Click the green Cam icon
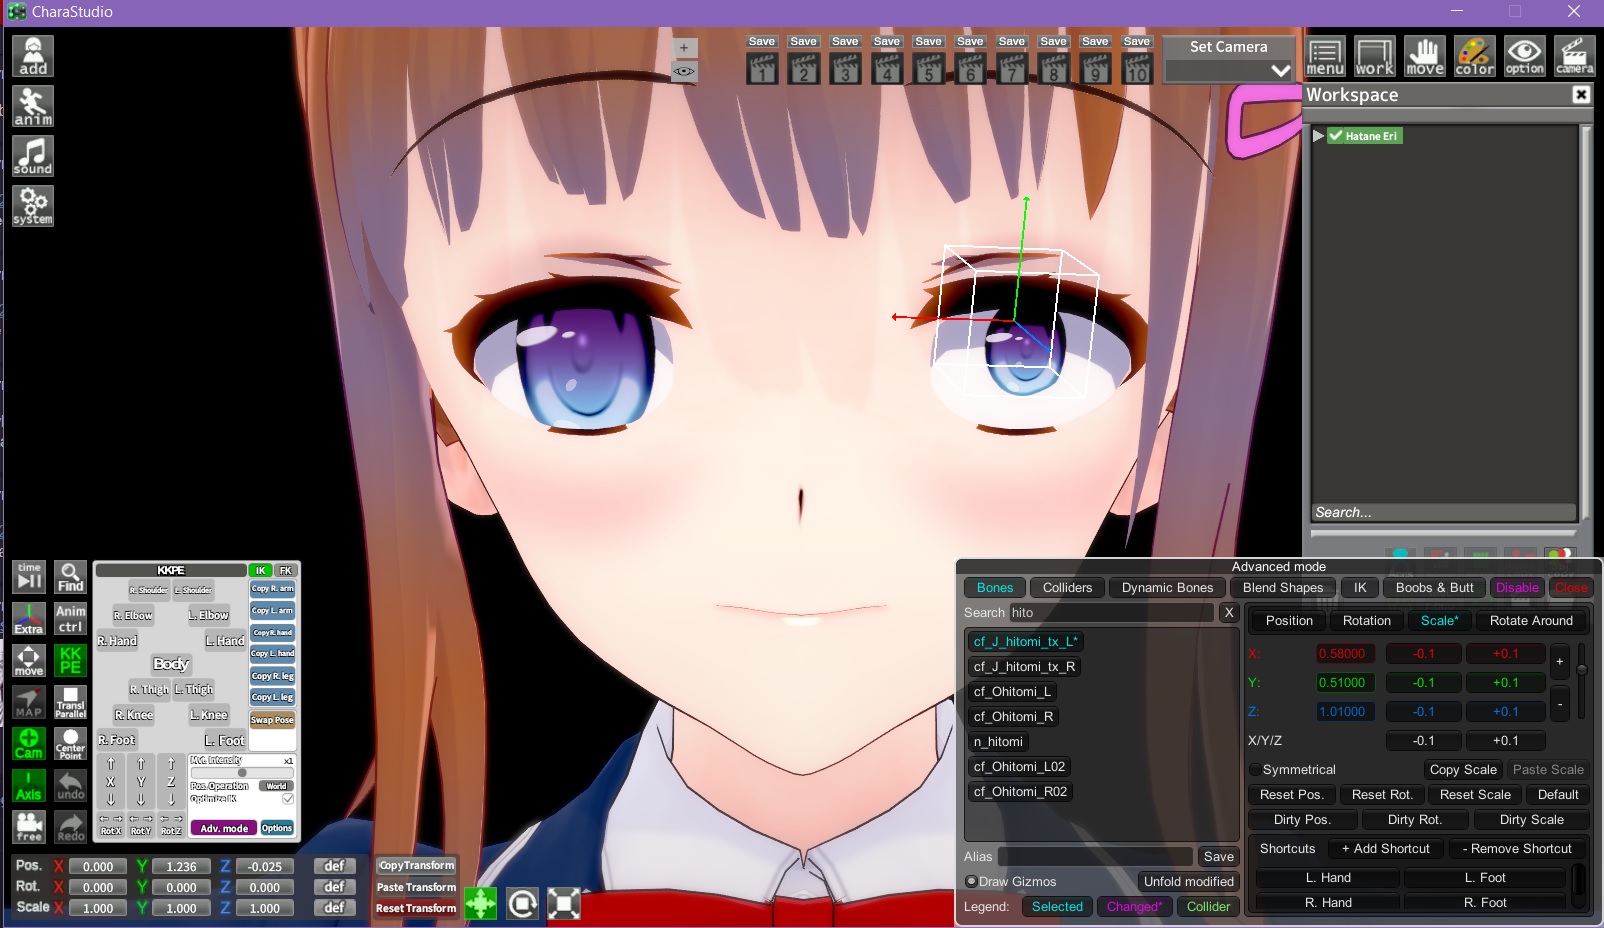The image size is (1604, 928). pyautogui.click(x=29, y=743)
